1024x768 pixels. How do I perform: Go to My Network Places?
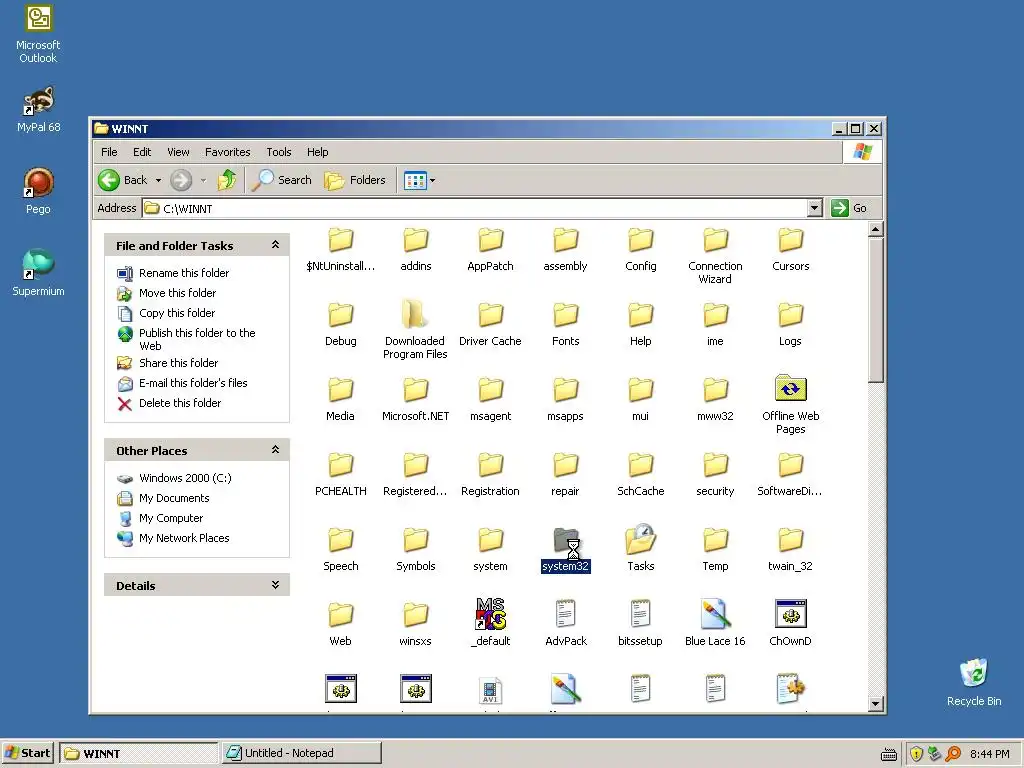[173, 538]
